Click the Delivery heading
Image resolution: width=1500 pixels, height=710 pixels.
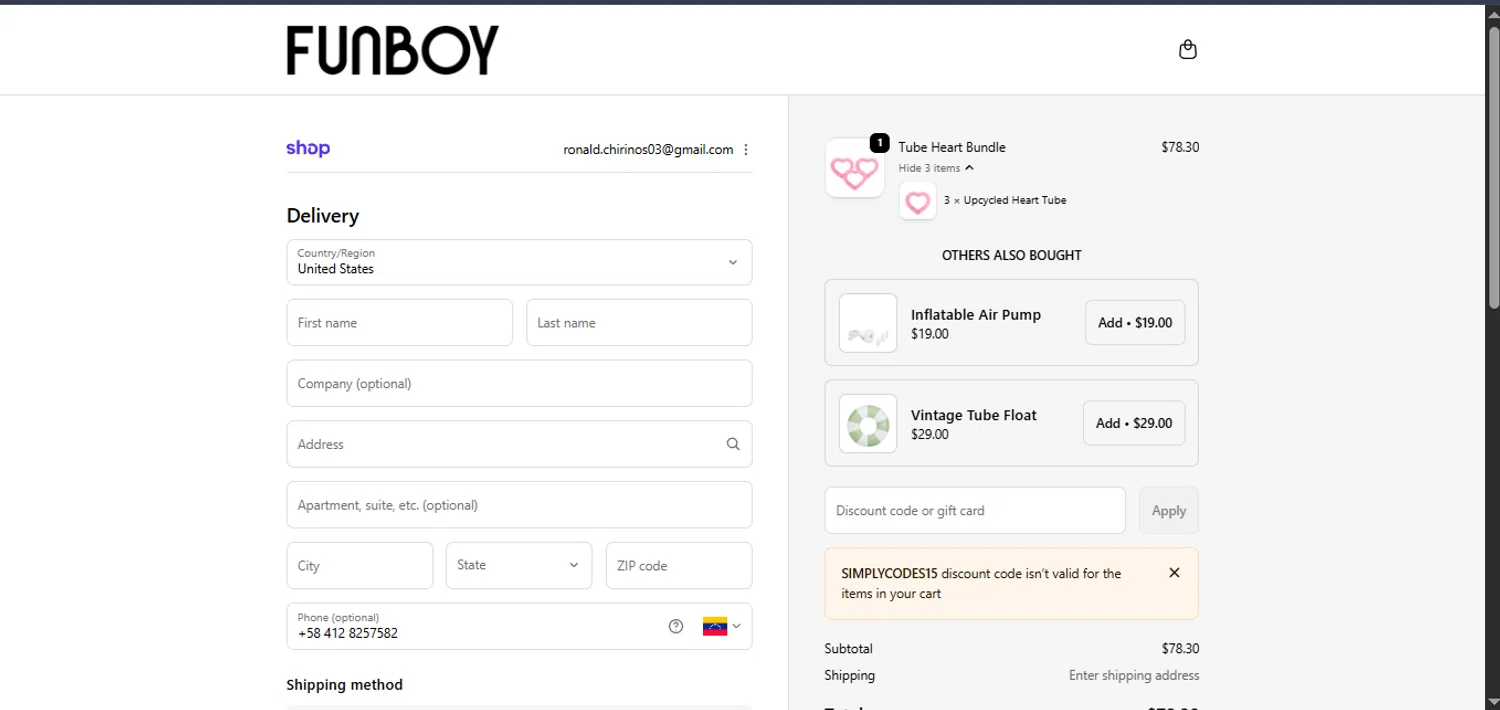(323, 216)
